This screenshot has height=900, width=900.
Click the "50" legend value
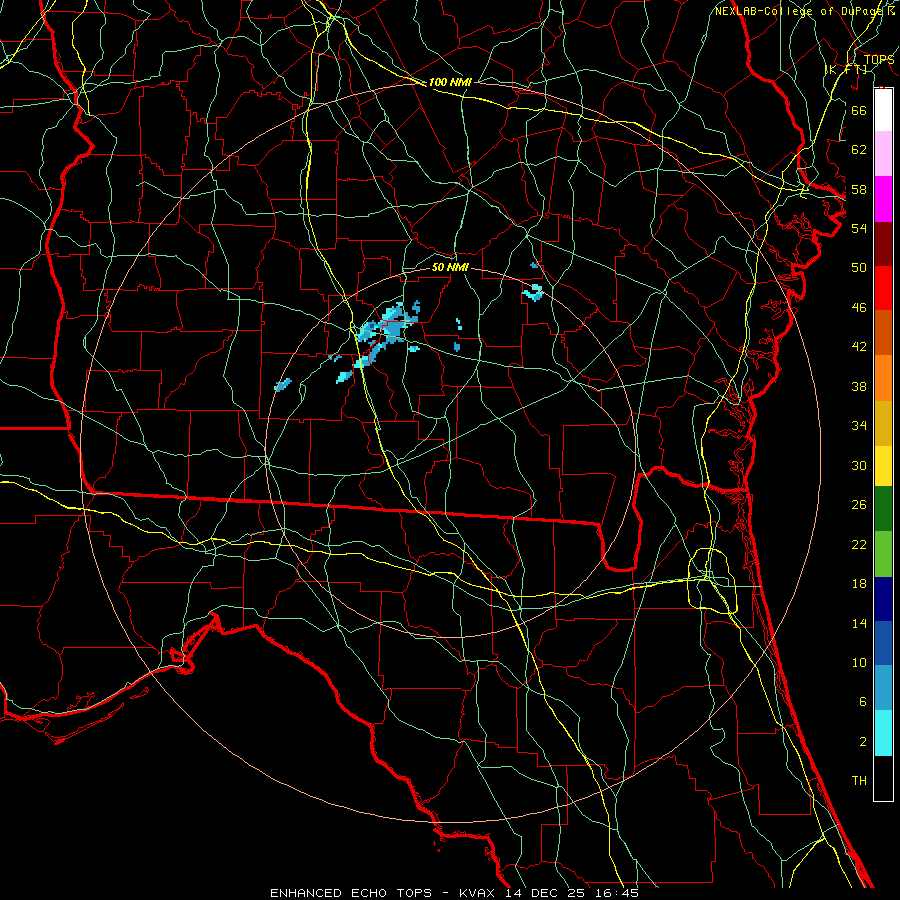(859, 267)
